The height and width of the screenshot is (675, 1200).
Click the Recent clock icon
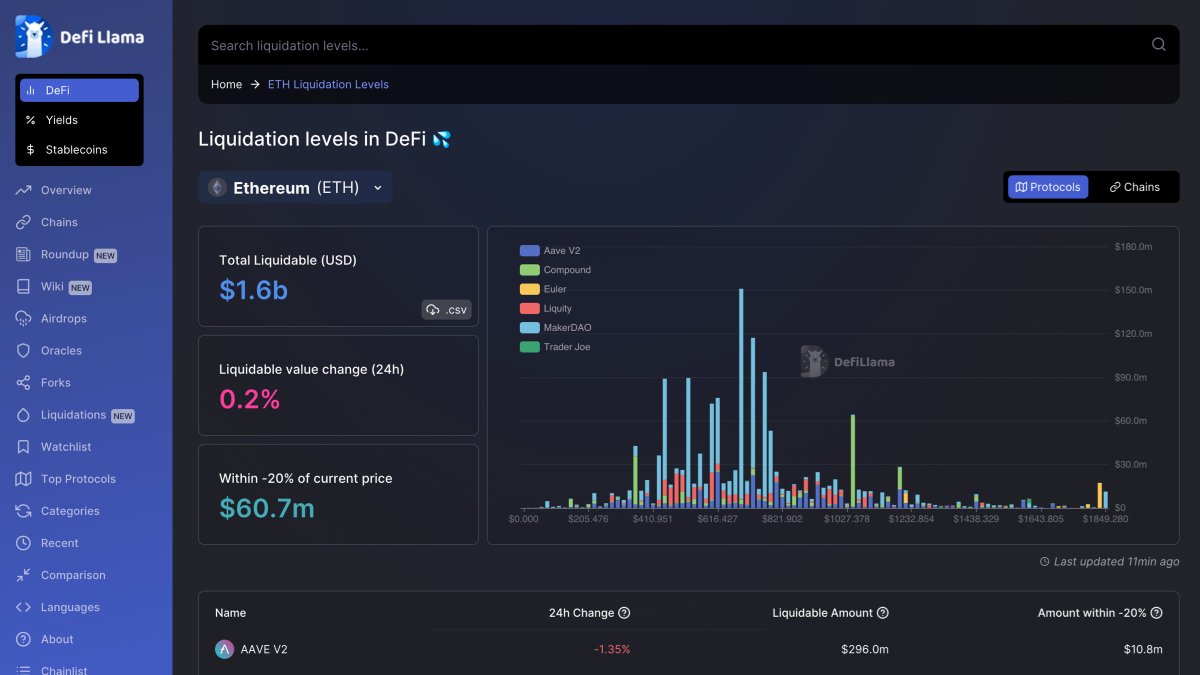coord(23,542)
